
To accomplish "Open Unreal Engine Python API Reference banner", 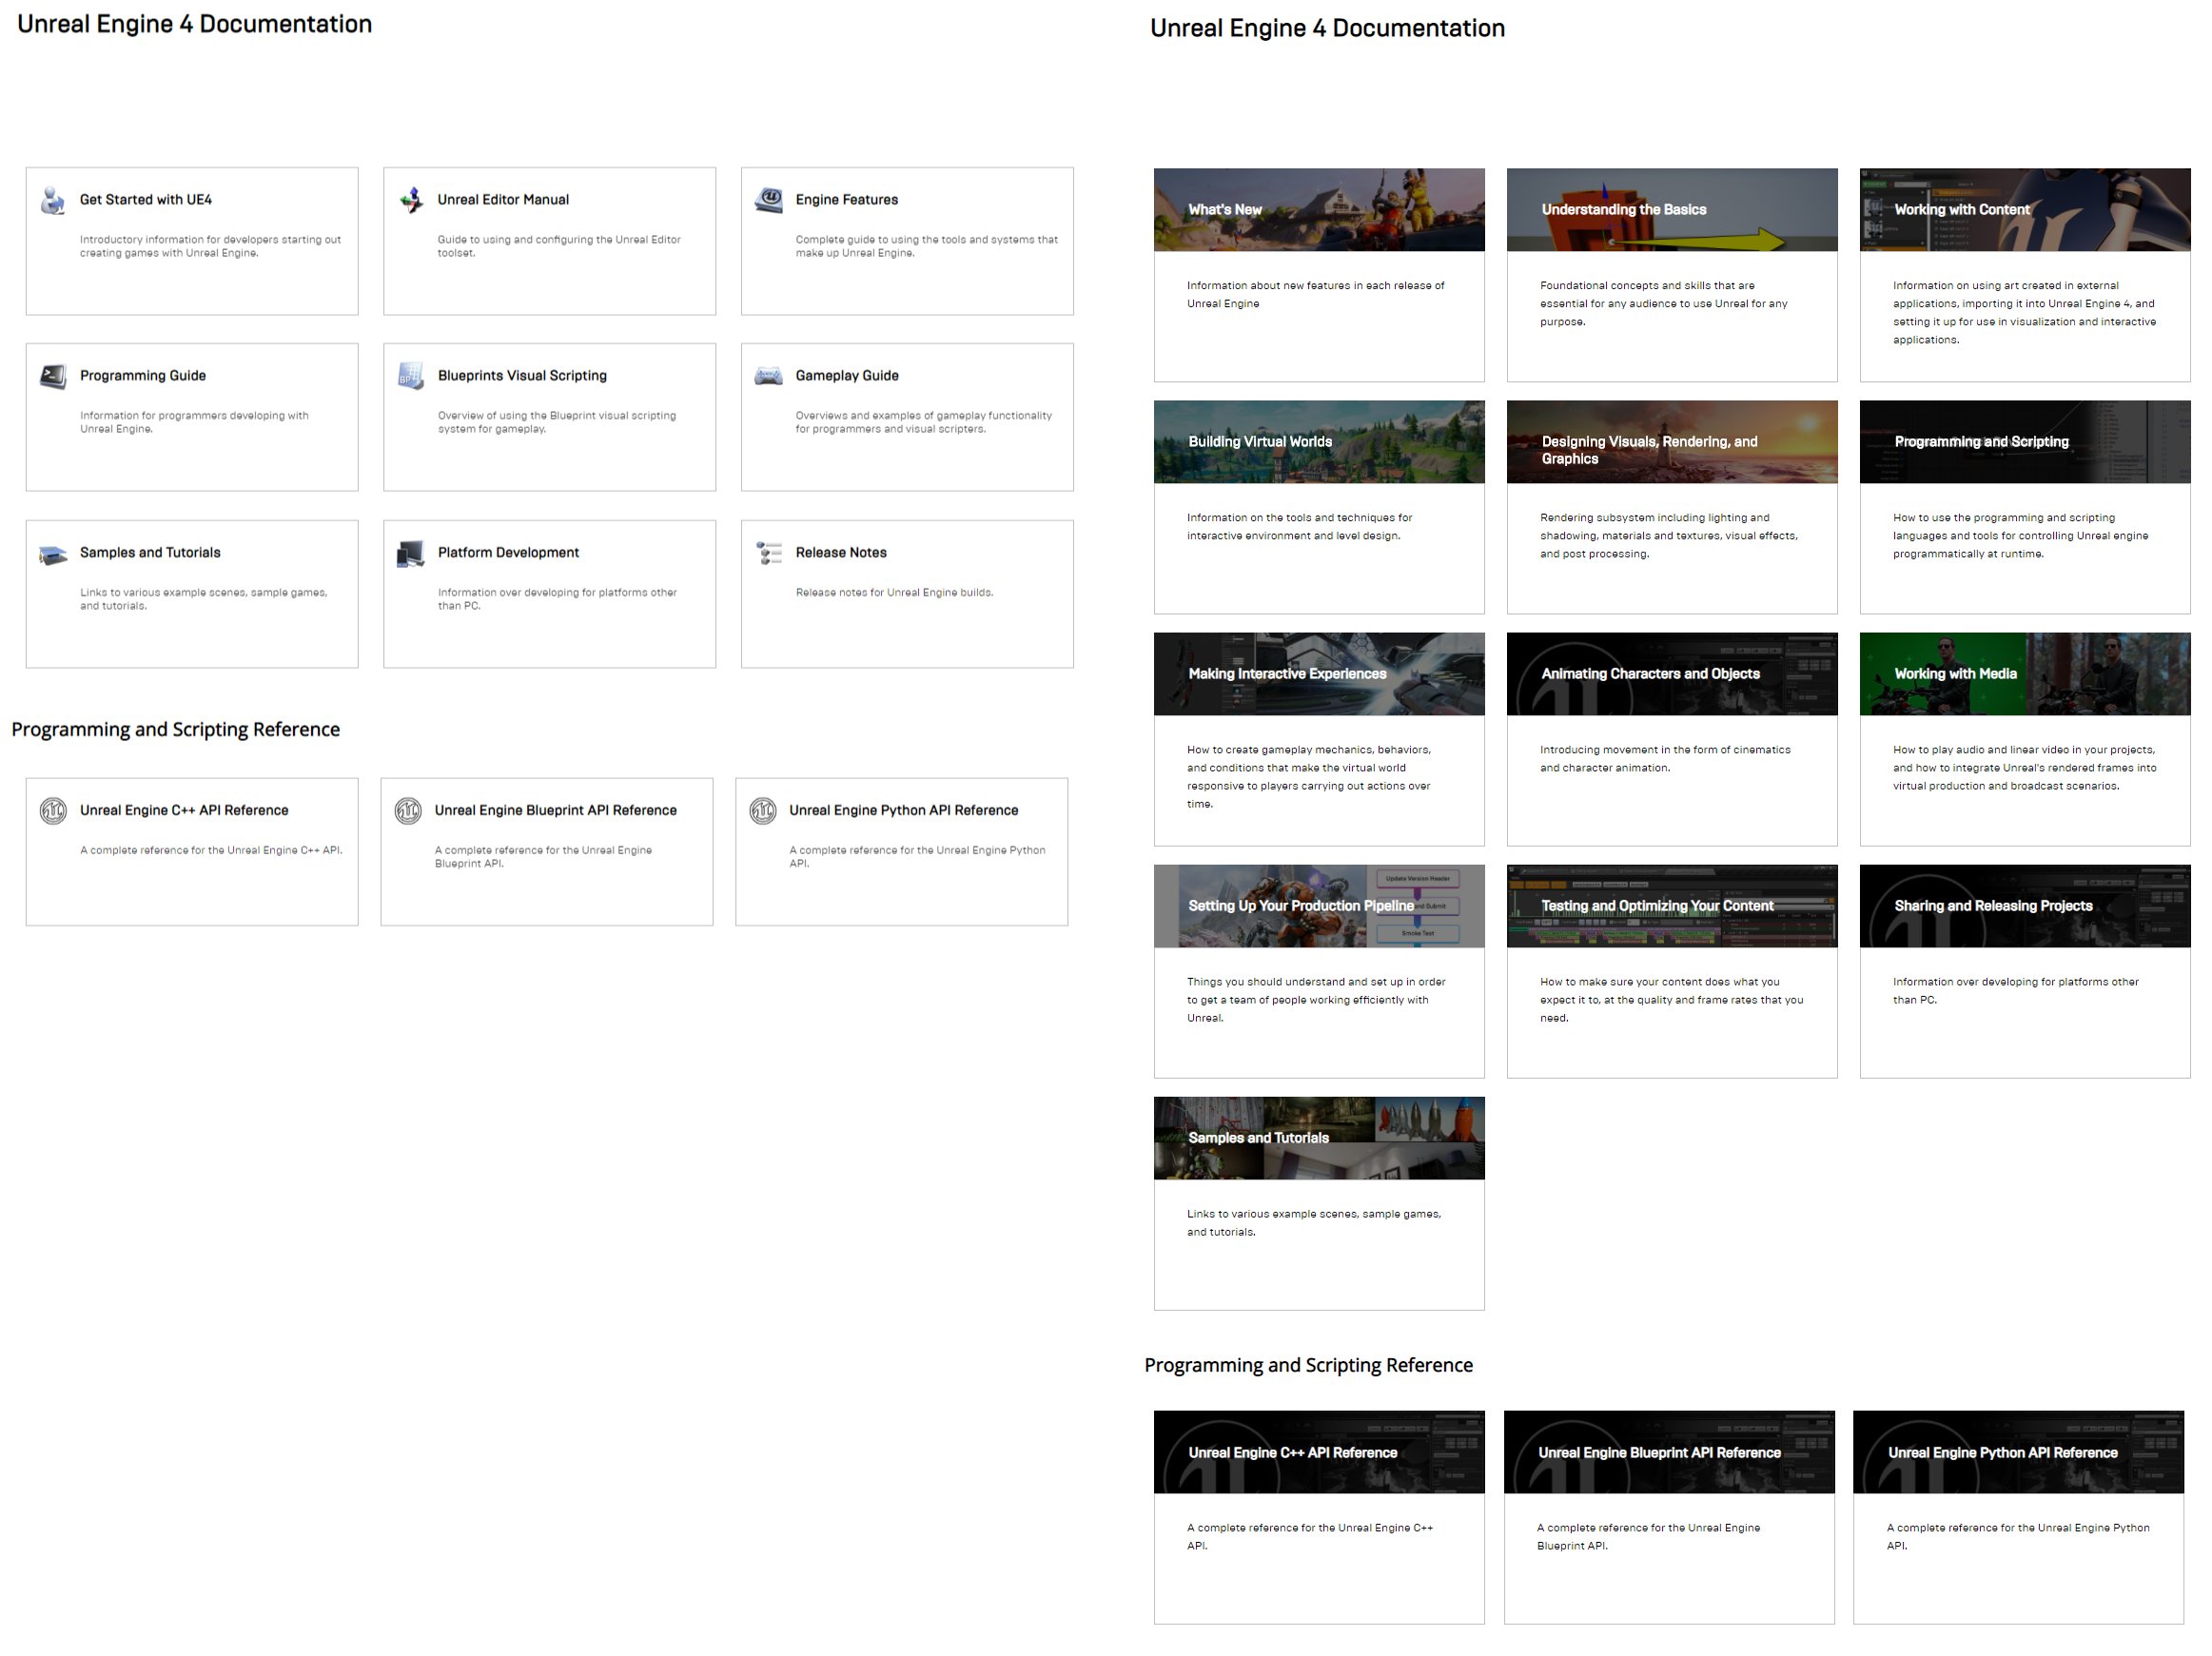I will (2018, 1452).
